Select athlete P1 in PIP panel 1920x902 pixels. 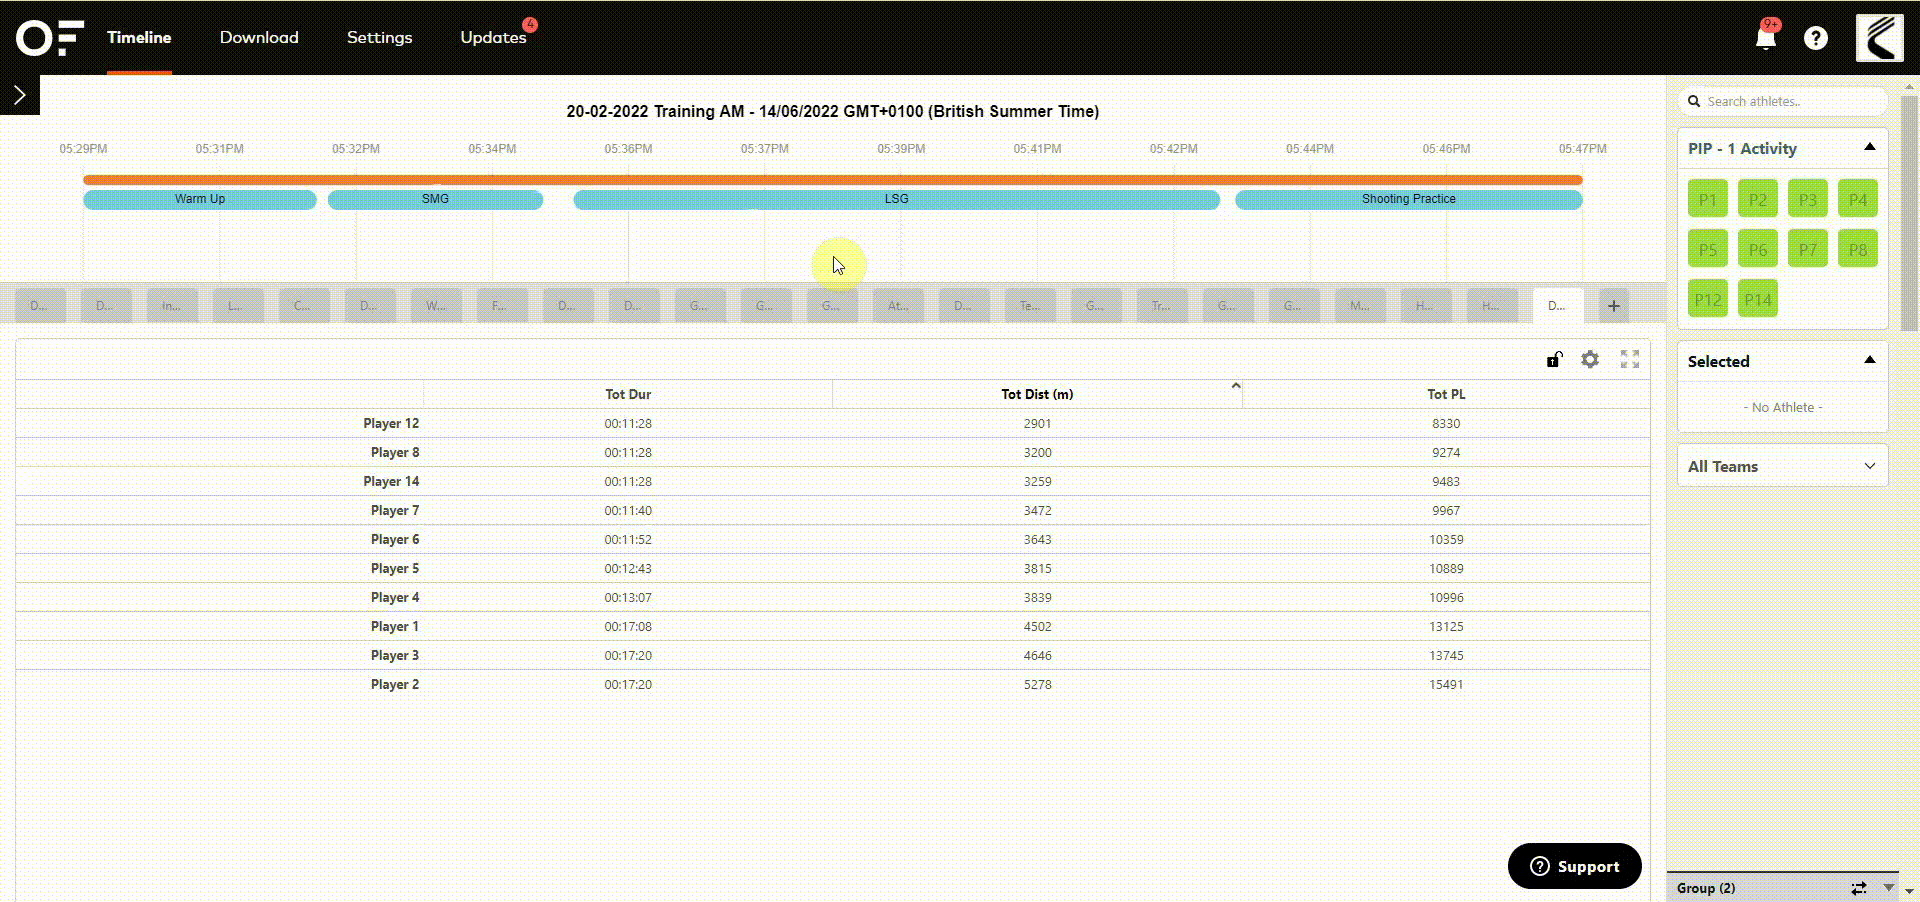(x=1707, y=198)
